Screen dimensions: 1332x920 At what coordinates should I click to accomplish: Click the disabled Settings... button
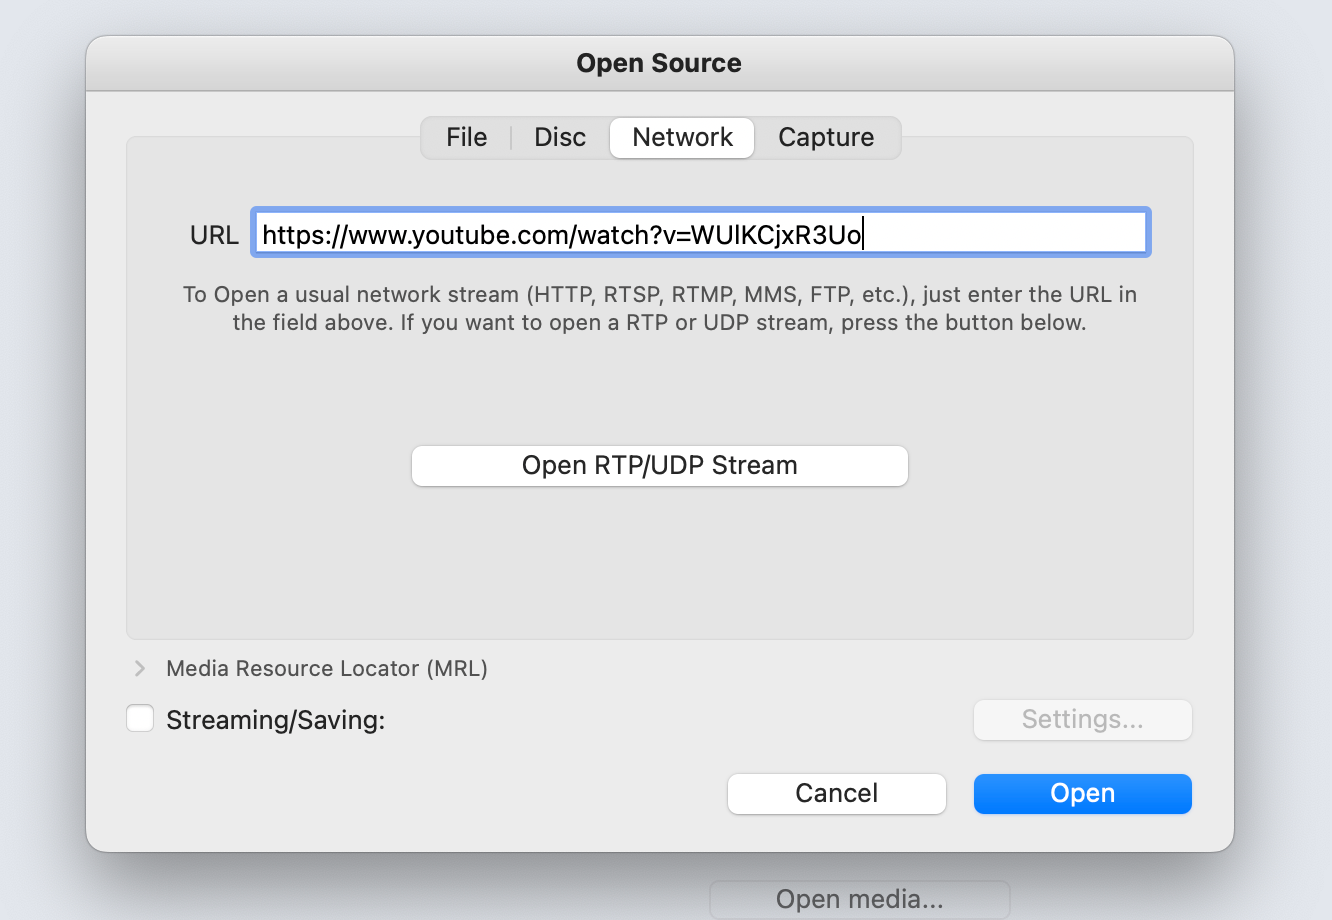(1083, 720)
